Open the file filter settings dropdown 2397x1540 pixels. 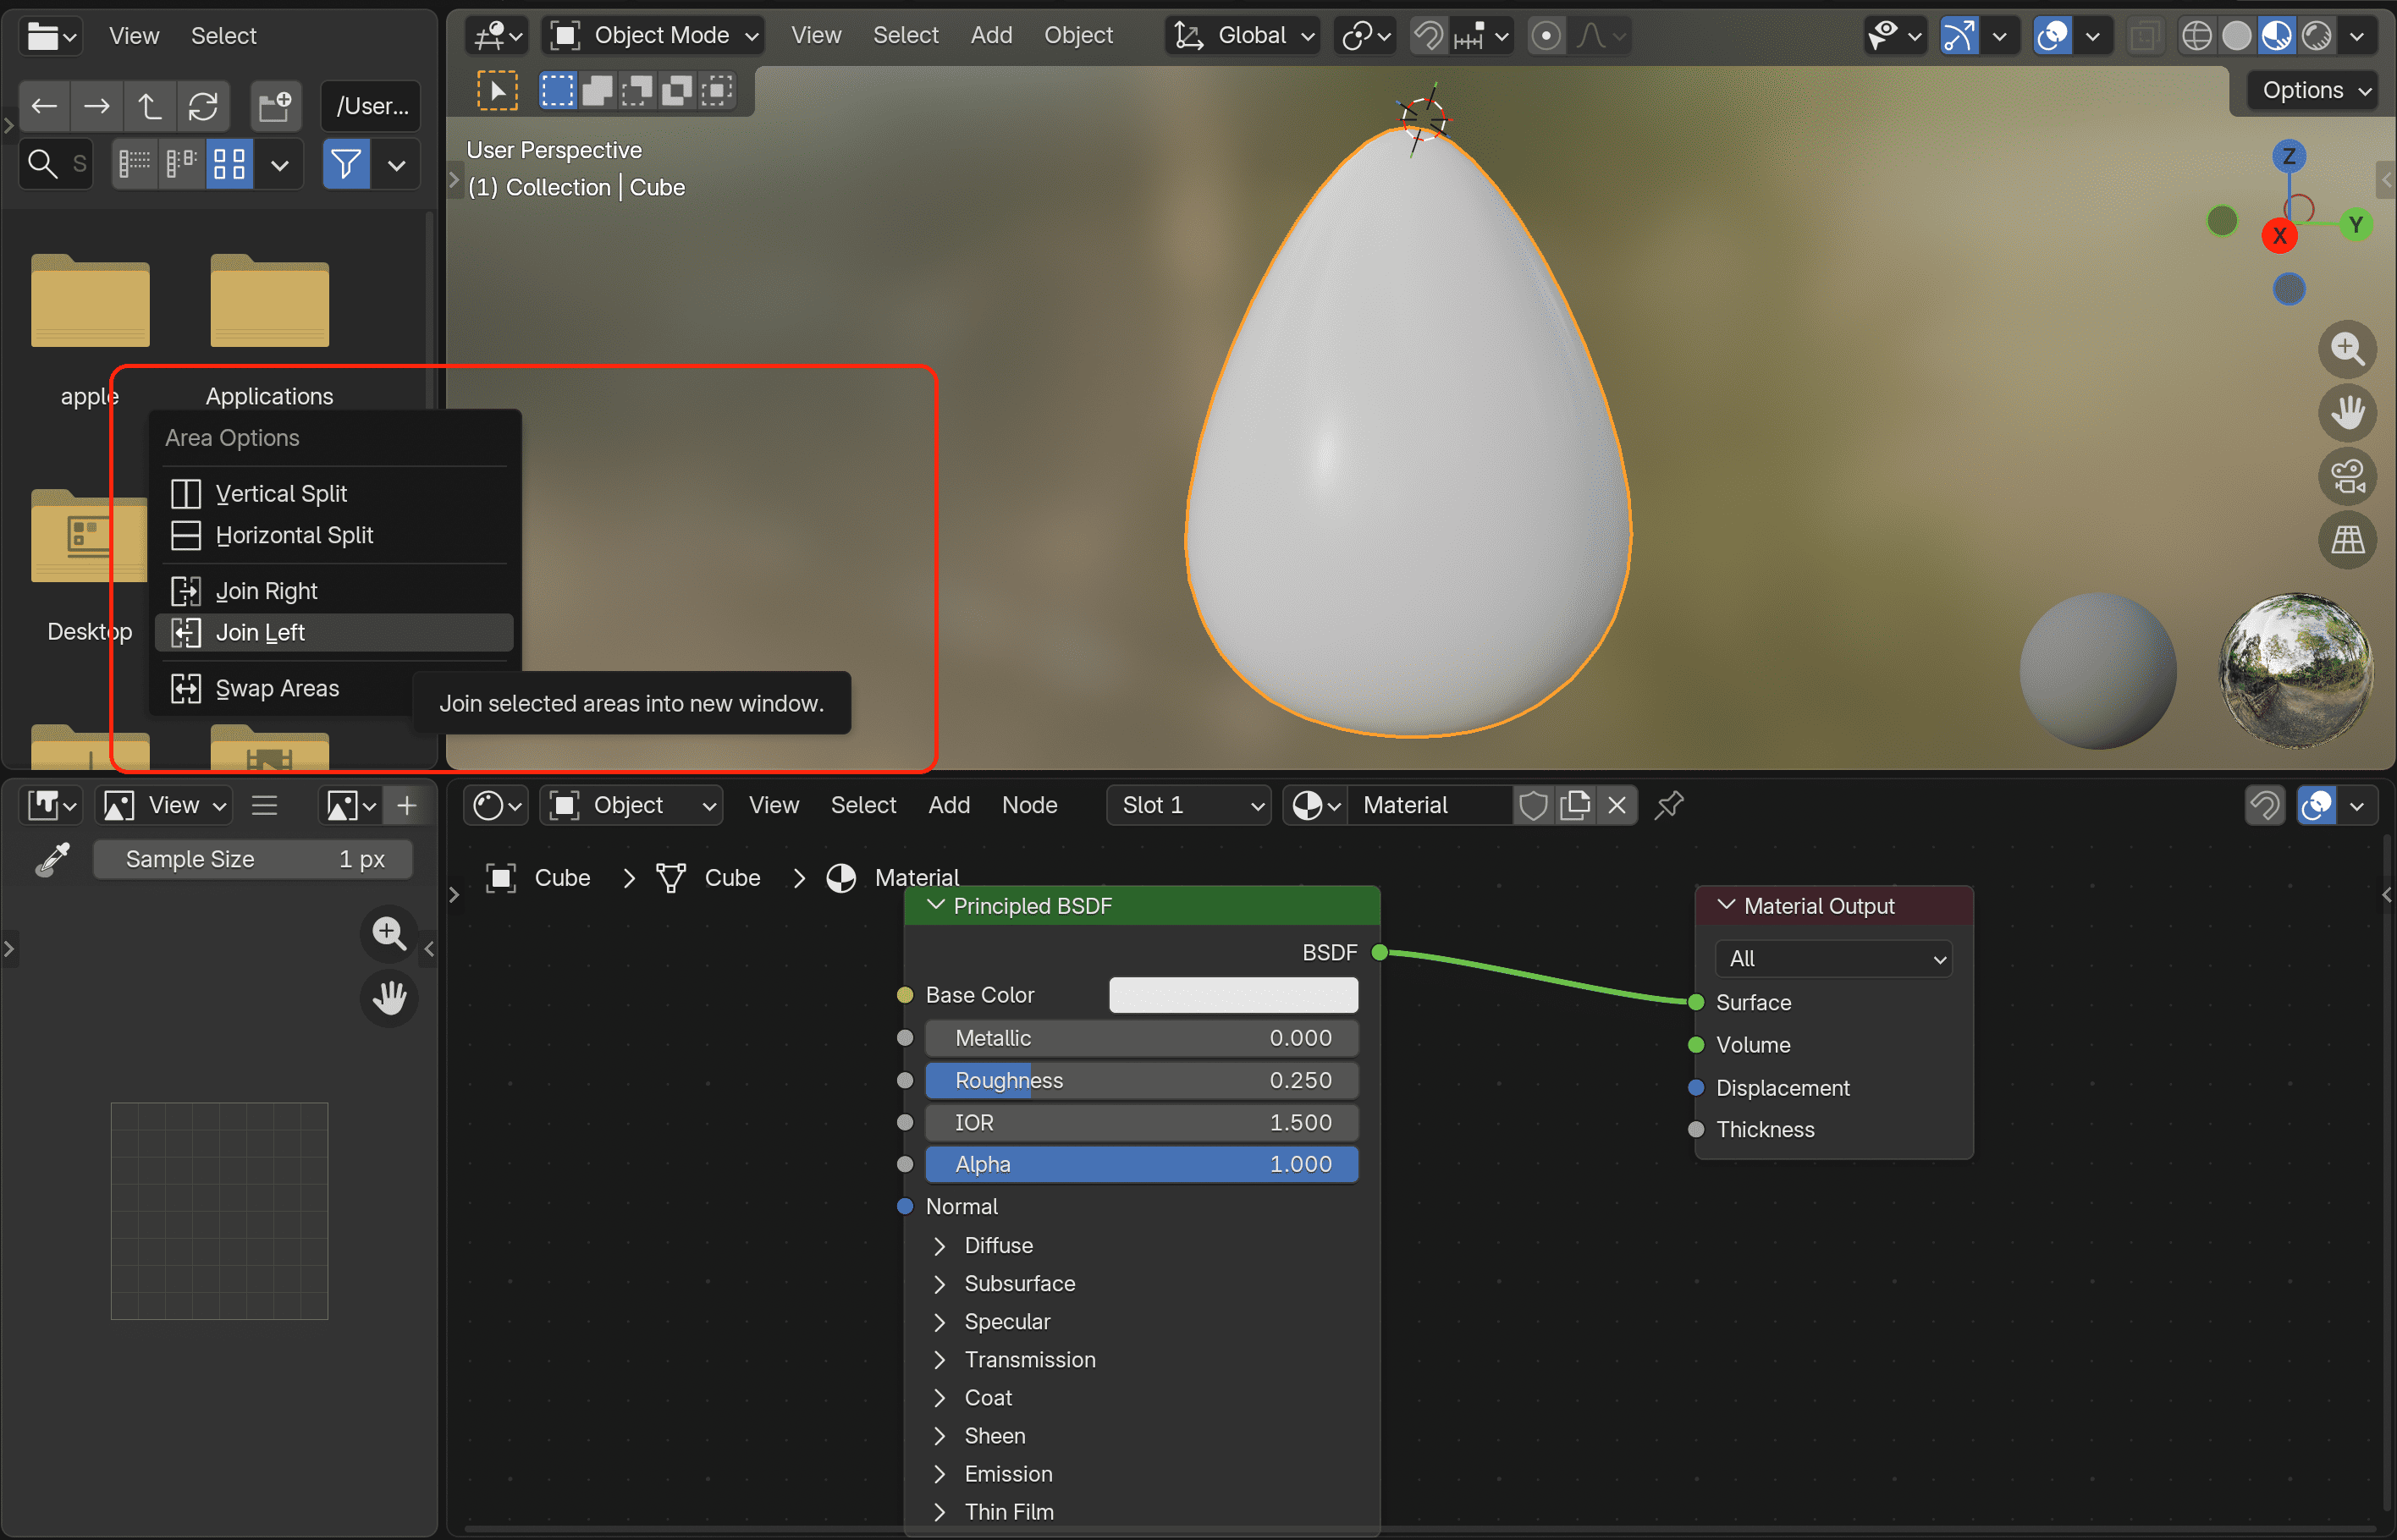click(x=397, y=163)
